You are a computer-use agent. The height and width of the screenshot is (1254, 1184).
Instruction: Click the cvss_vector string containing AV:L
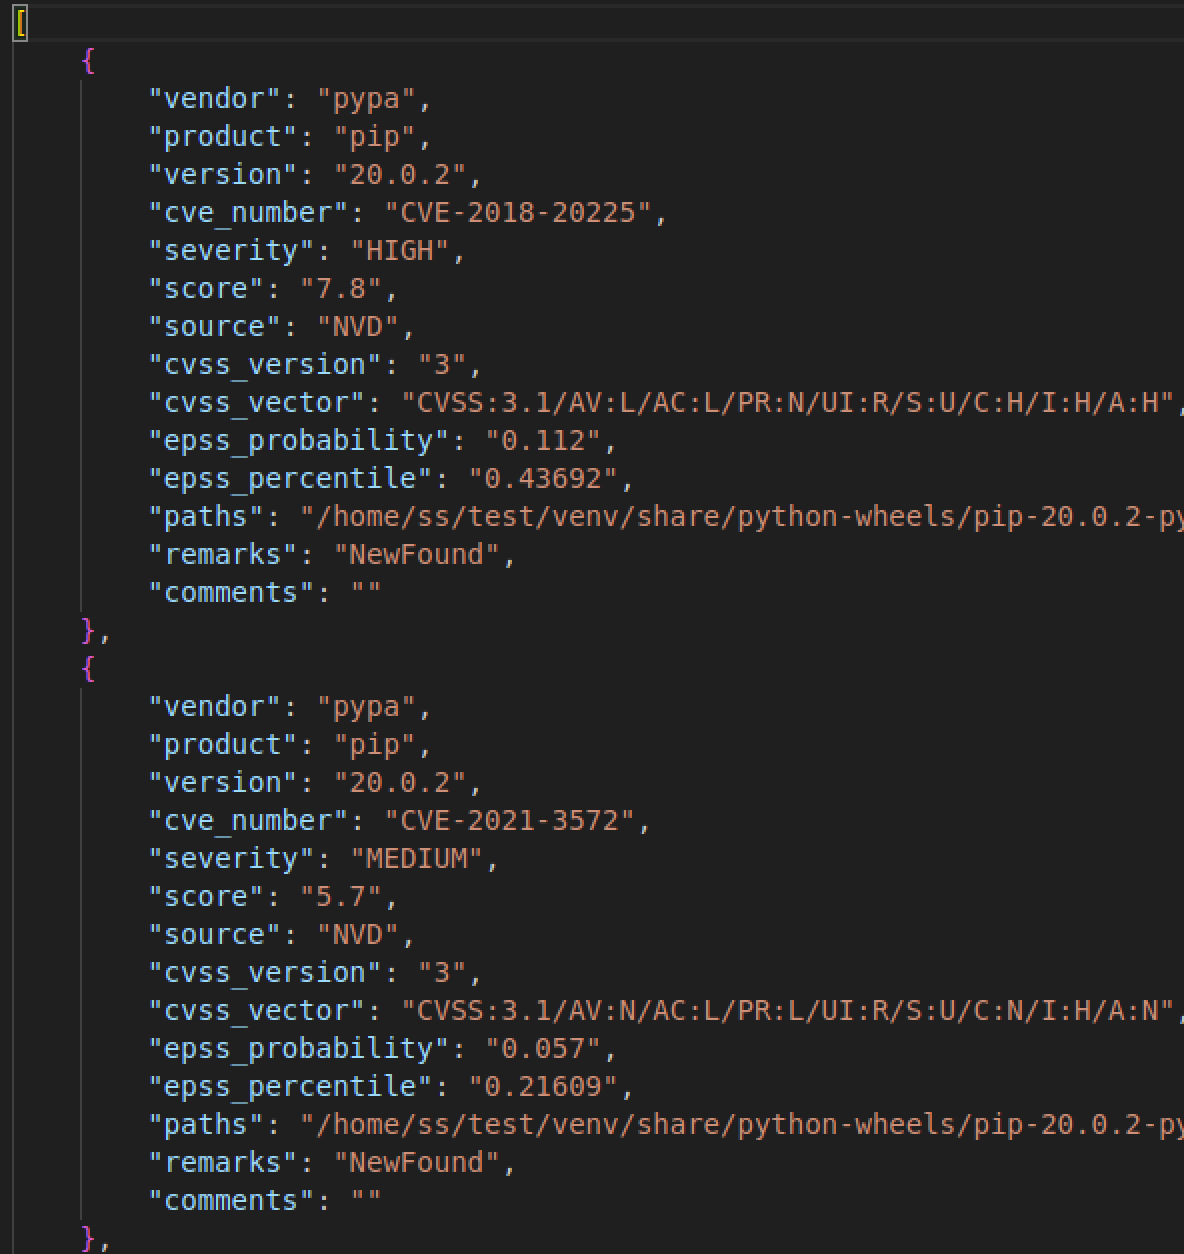pos(787,403)
